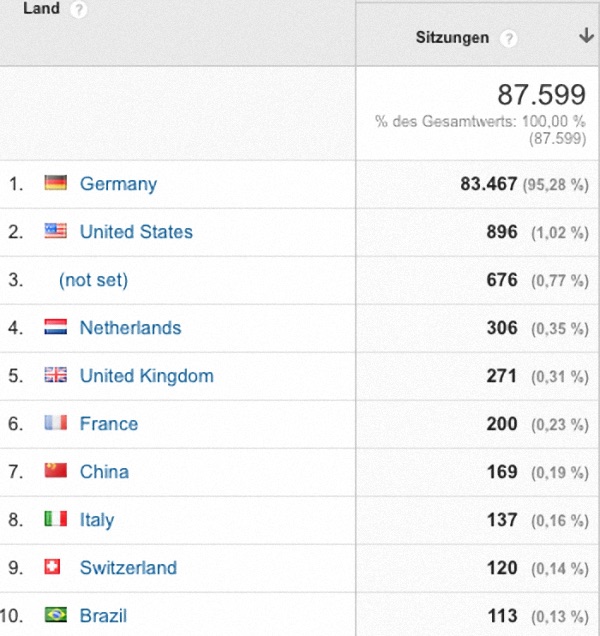Click the Netherlands flag icon
The image size is (600, 636).
pyautogui.click(x=56, y=327)
